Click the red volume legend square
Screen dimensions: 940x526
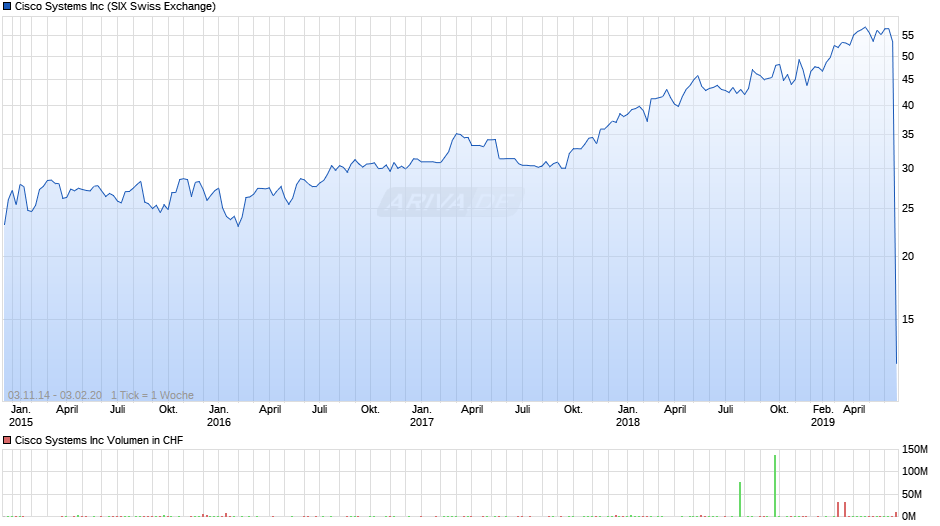pyautogui.click(x=7, y=440)
